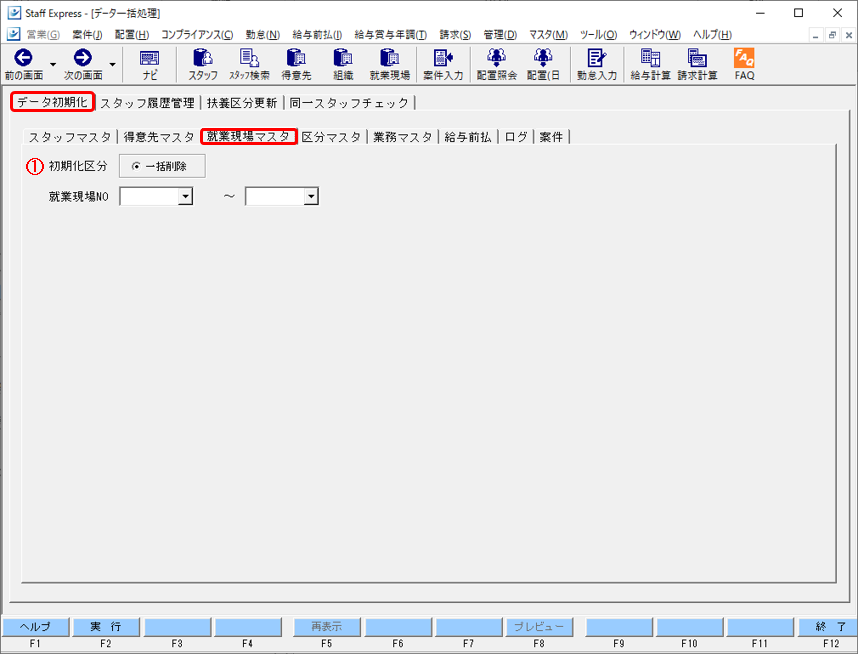
Task: Open the 配置(H) menu
Action: click(132, 34)
